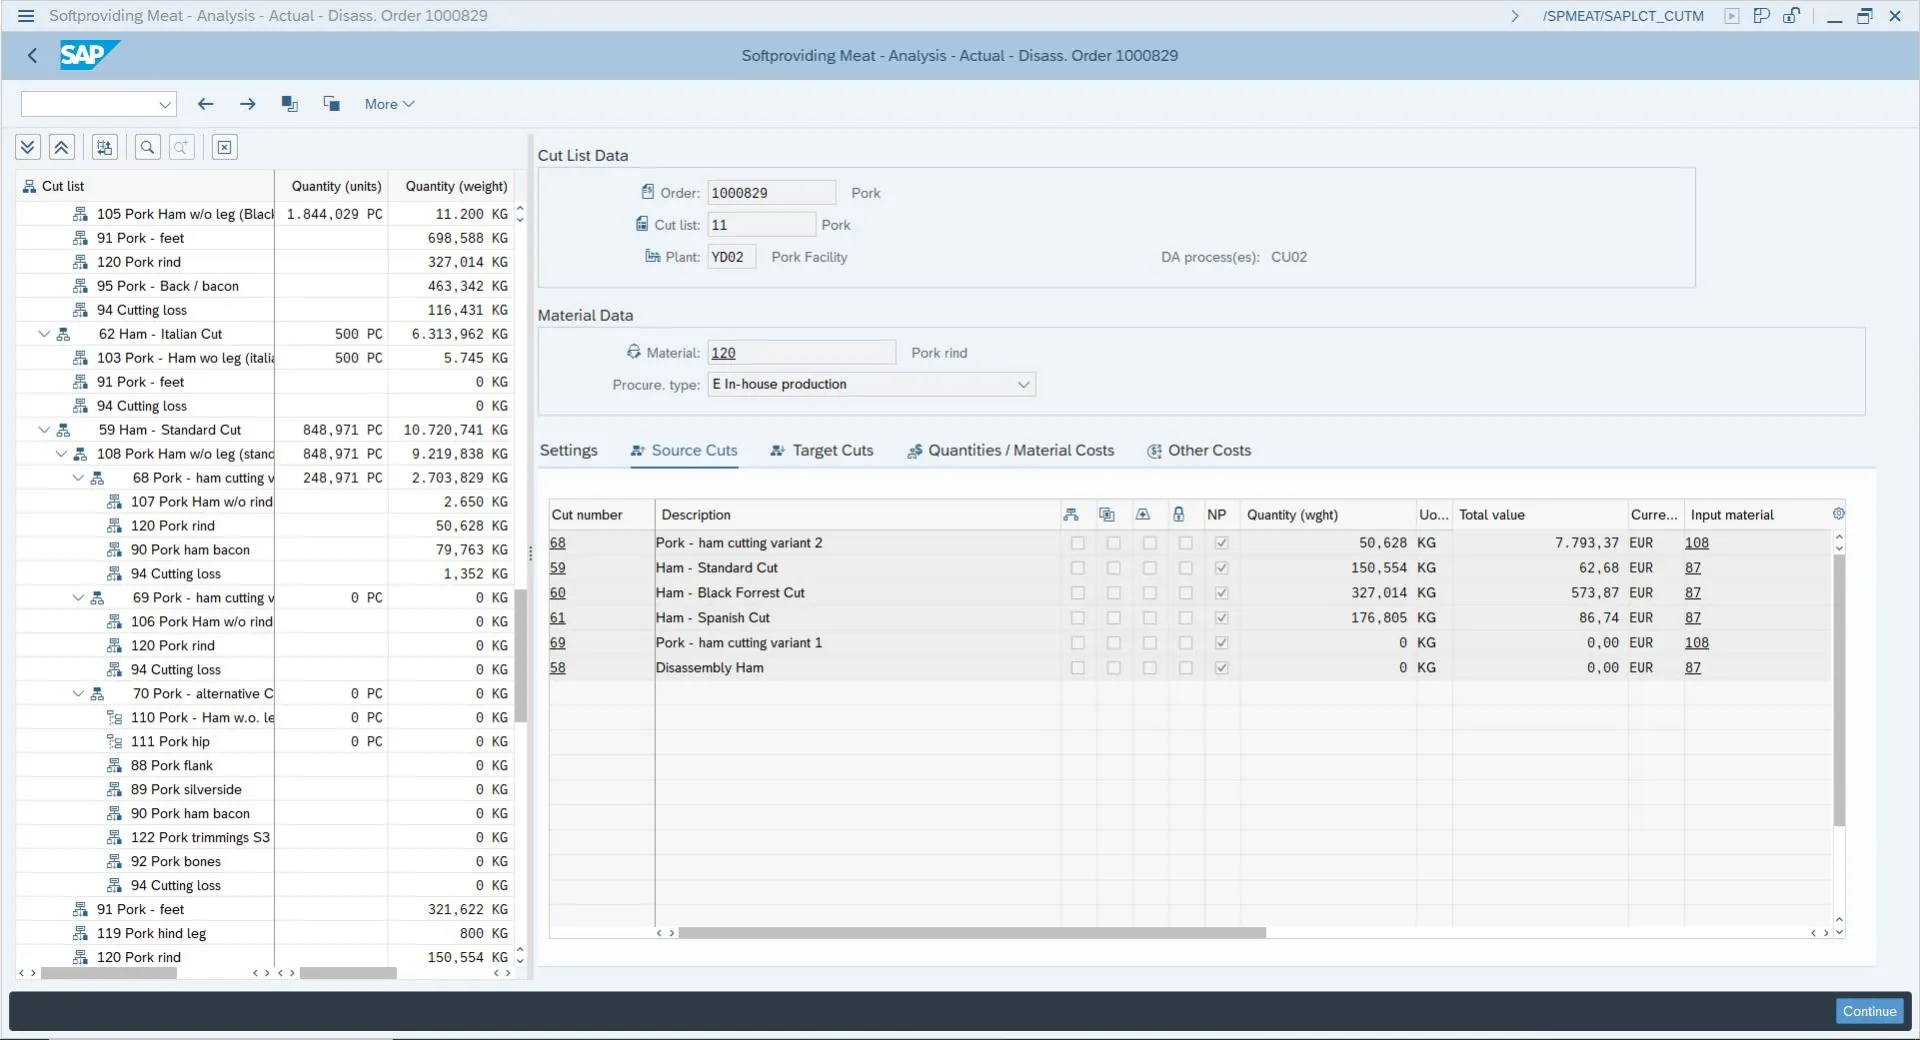Screen dimensions: 1920x1040
Task: Click the source cuts table vertical scrollbar
Action: (x=1838, y=690)
